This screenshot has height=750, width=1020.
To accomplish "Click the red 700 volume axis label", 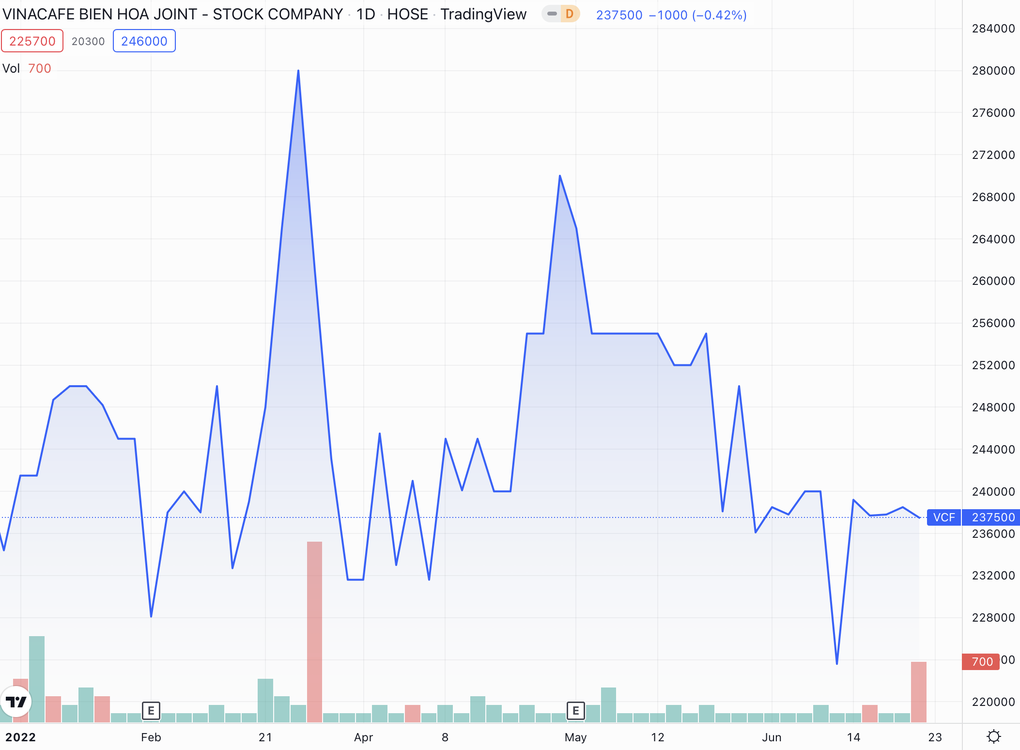I will tap(982, 662).
